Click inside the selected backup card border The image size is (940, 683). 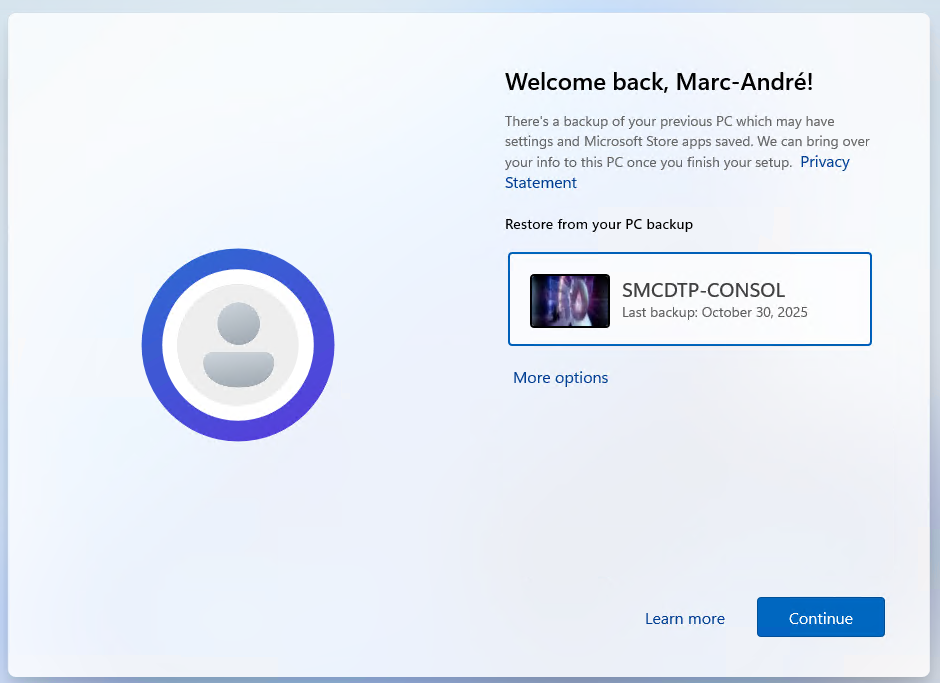[x=690, y=299]
